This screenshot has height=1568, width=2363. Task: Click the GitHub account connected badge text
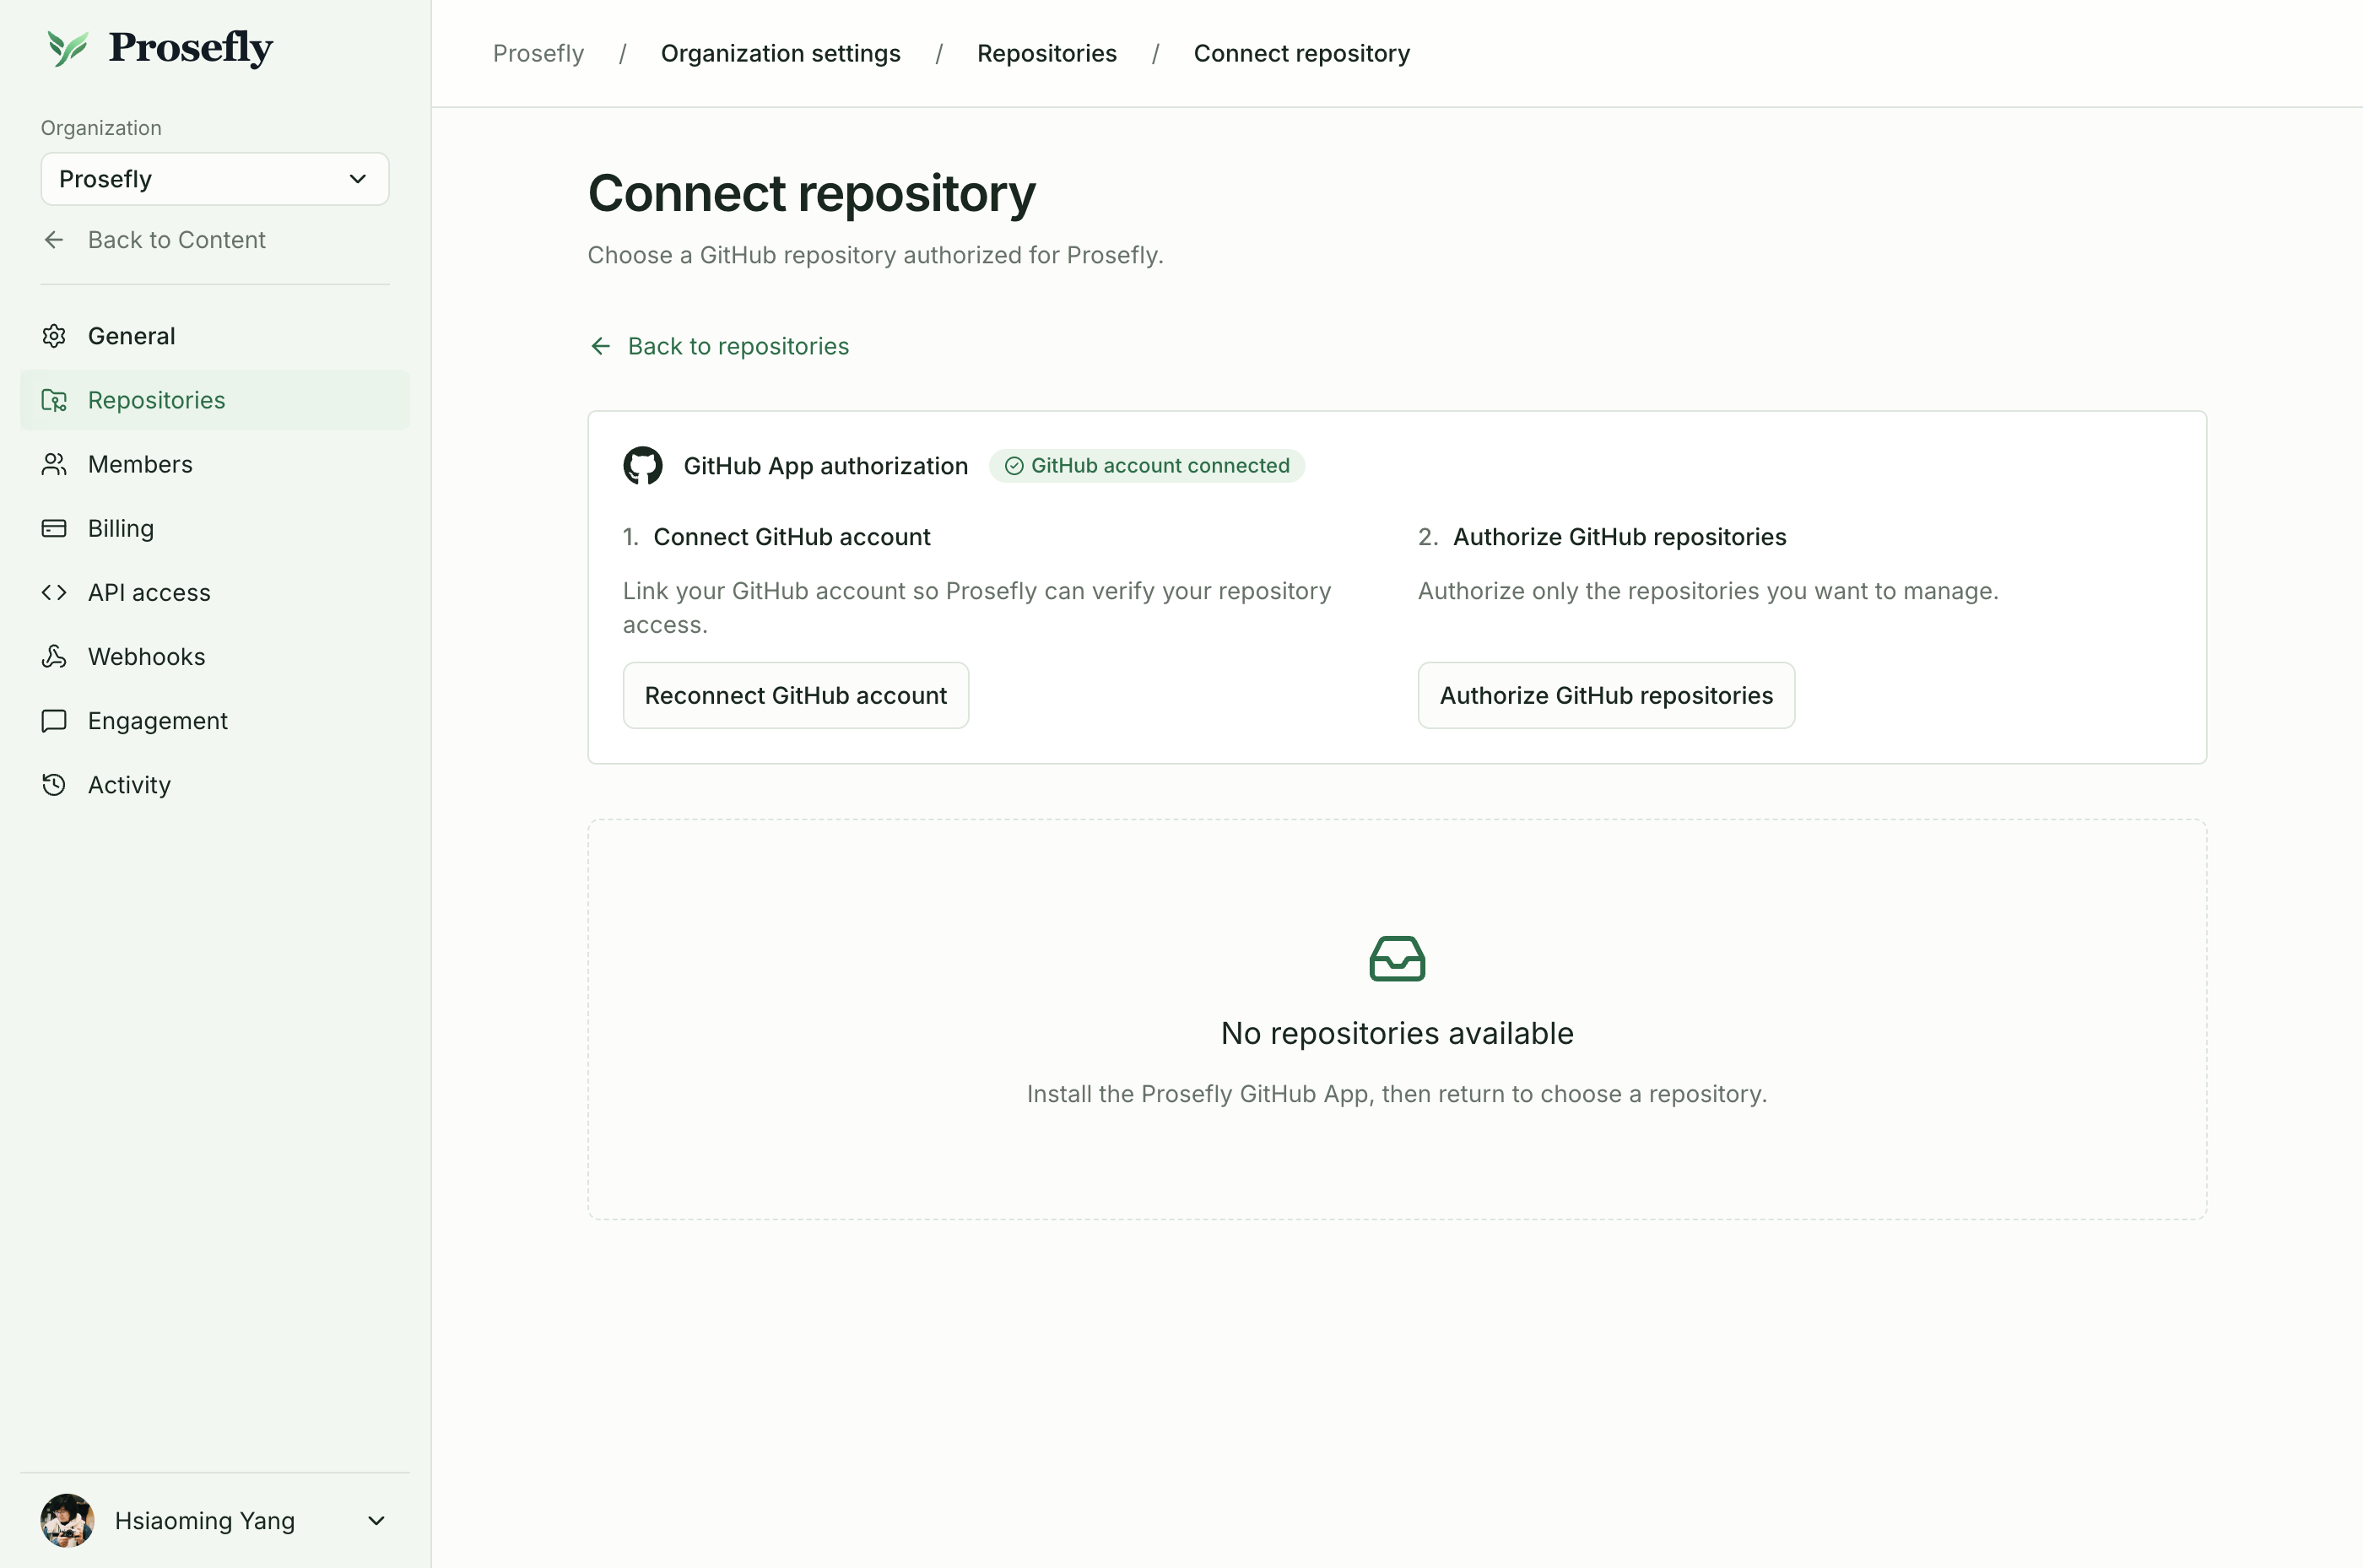(x=1160, y=466)
